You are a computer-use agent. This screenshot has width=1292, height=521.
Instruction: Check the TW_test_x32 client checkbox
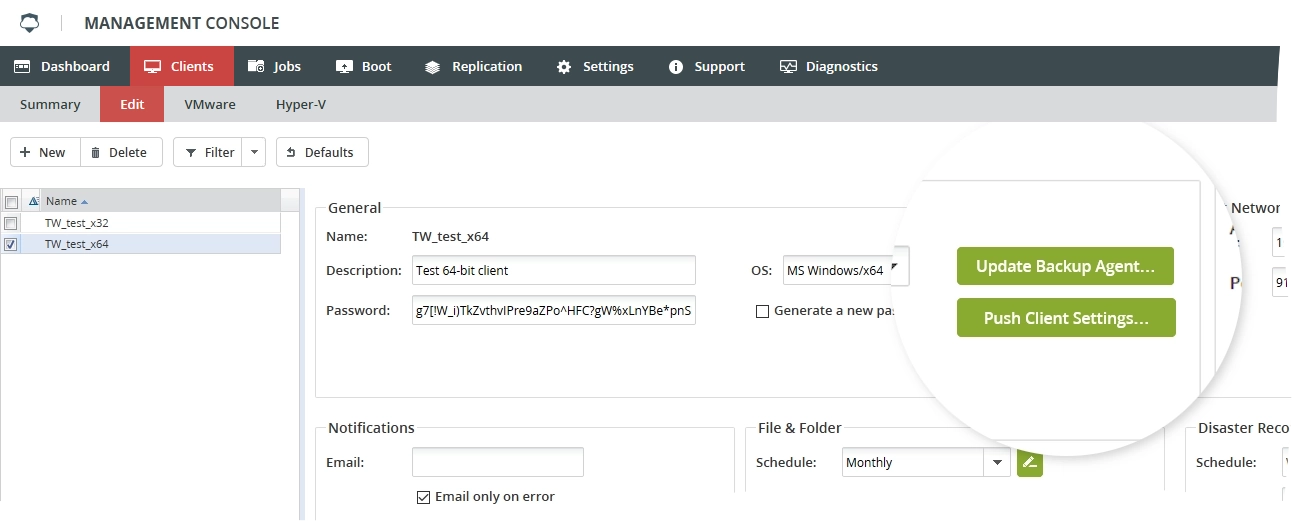coord(11,223)
